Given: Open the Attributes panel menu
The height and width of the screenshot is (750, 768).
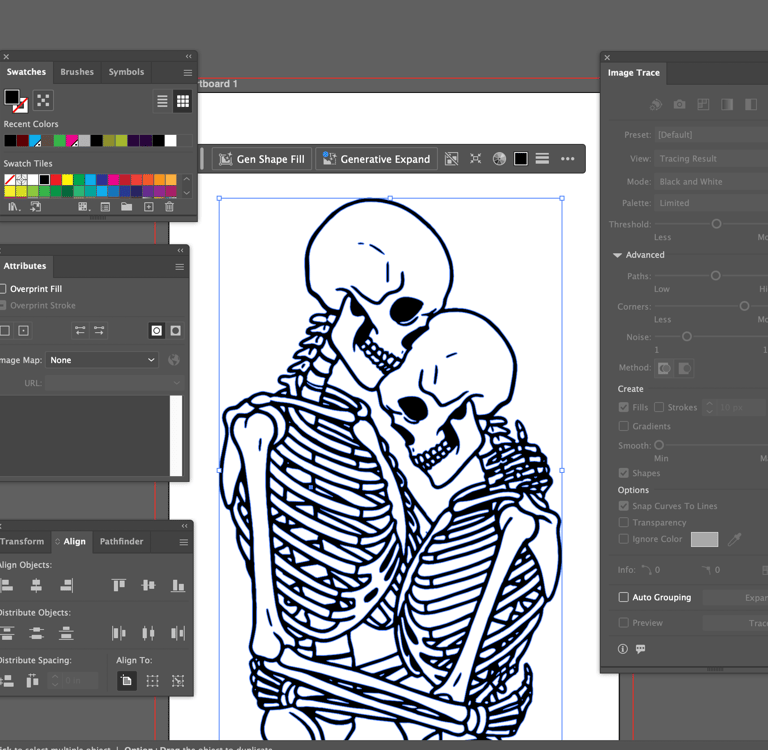Looking at the screenshot, I should pyautogui.click(x=180, y=267).
